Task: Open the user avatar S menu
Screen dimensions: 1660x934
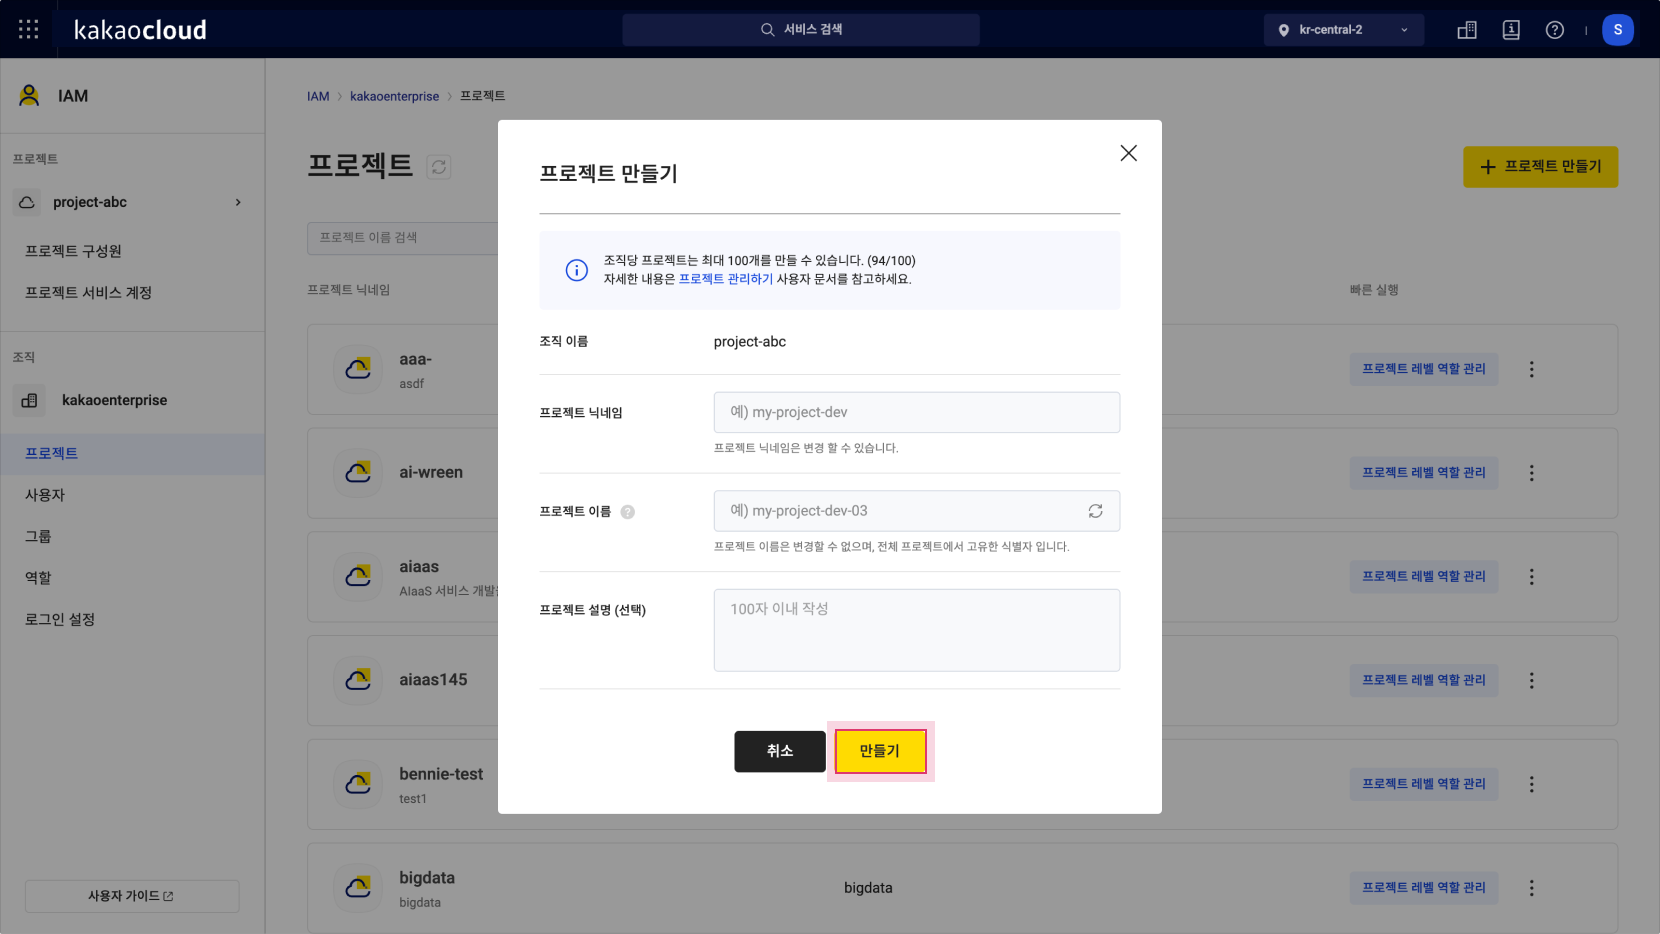Action: coord(1618,30)
